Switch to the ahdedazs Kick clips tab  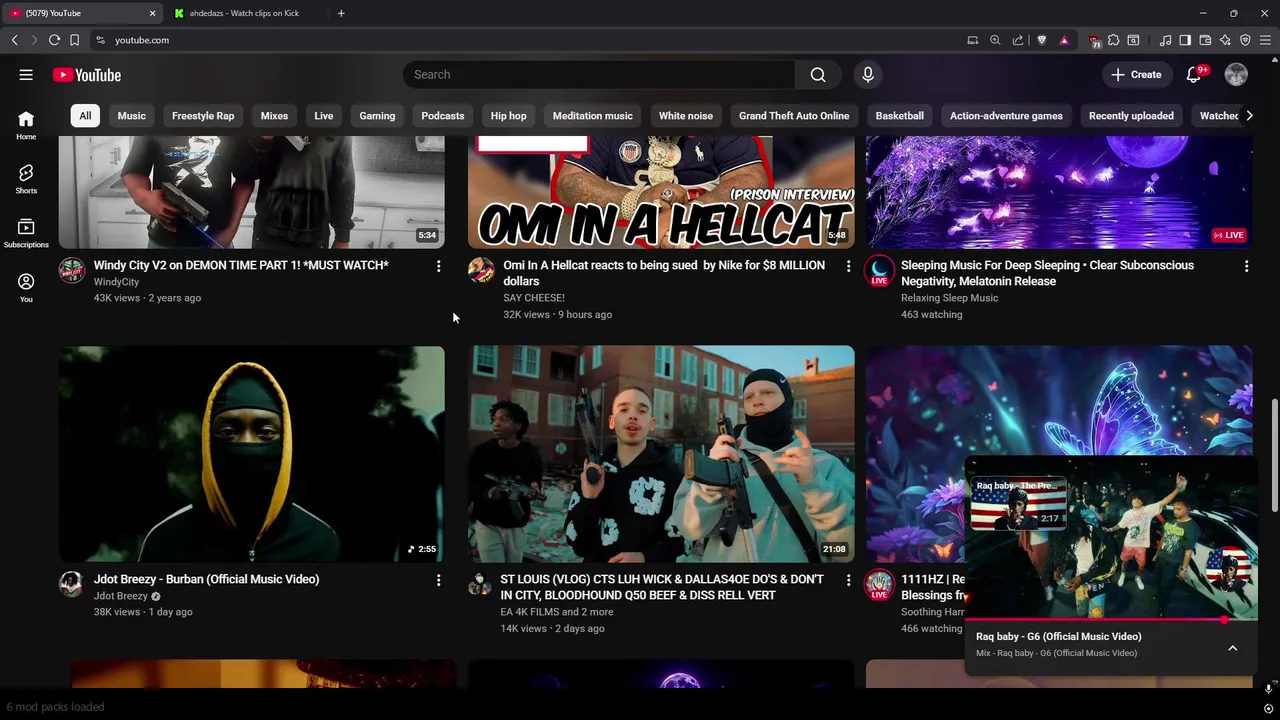[244, 13]
